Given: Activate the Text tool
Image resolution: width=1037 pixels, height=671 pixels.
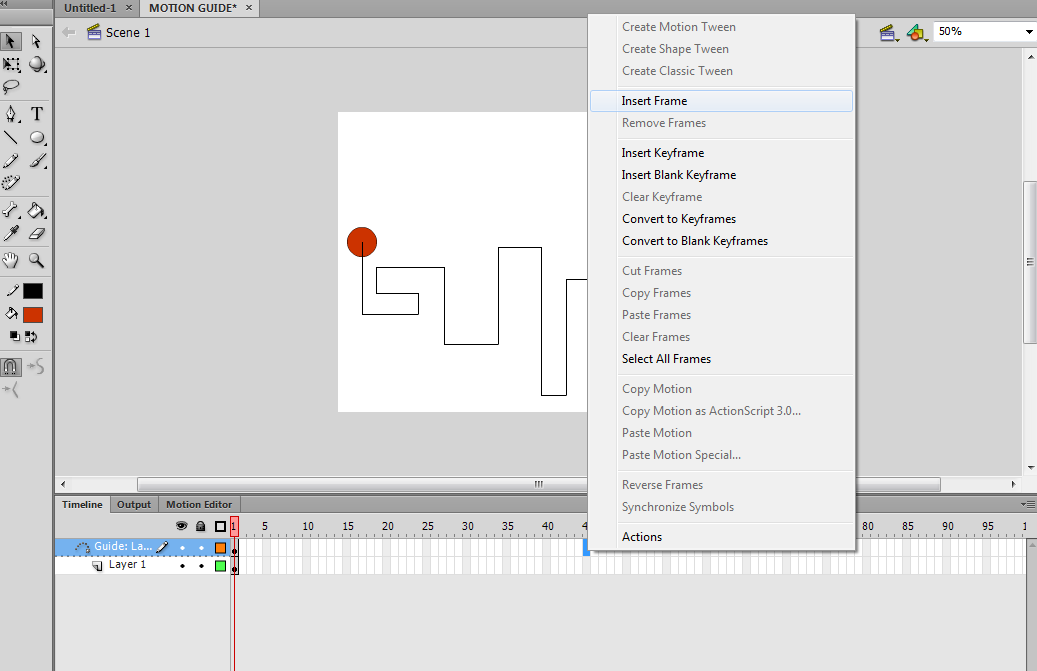Looking at the screenshot, I should pyautogui.click(x=36, y=113).
